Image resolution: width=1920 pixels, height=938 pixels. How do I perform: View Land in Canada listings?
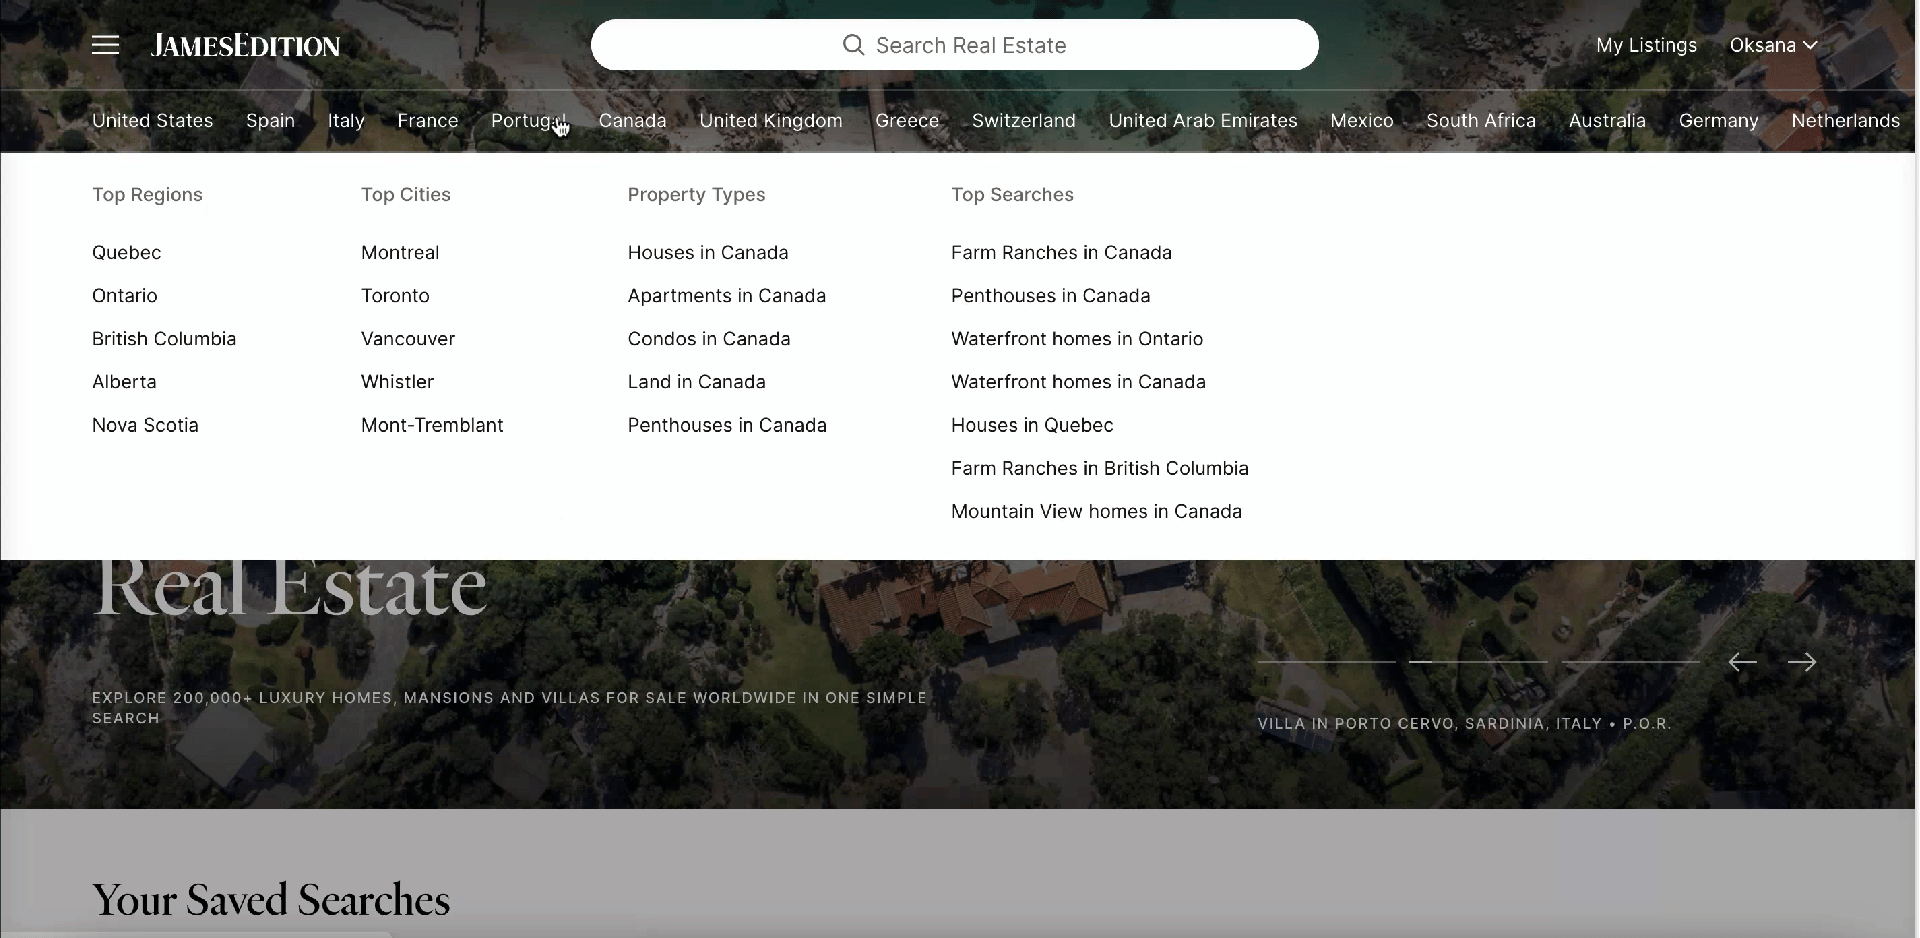(x=696, y=382)
